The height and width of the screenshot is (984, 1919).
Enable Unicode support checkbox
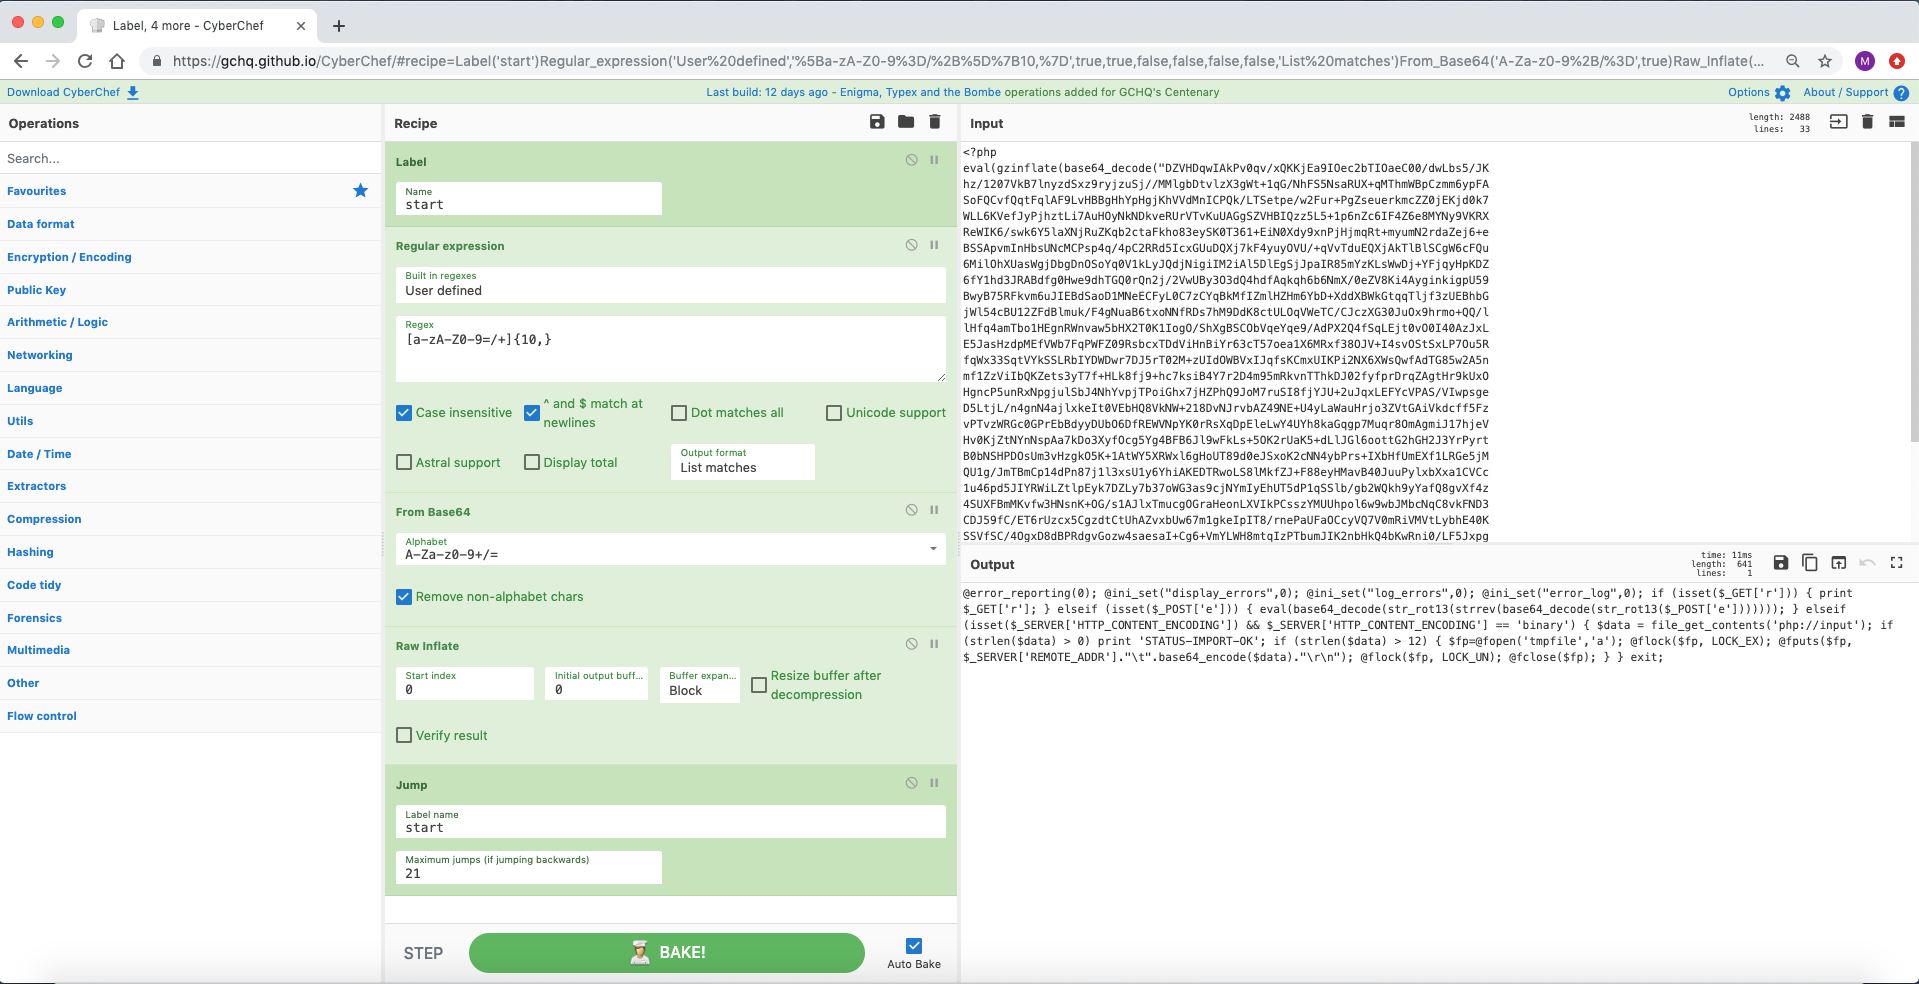[x=834, y=412]
